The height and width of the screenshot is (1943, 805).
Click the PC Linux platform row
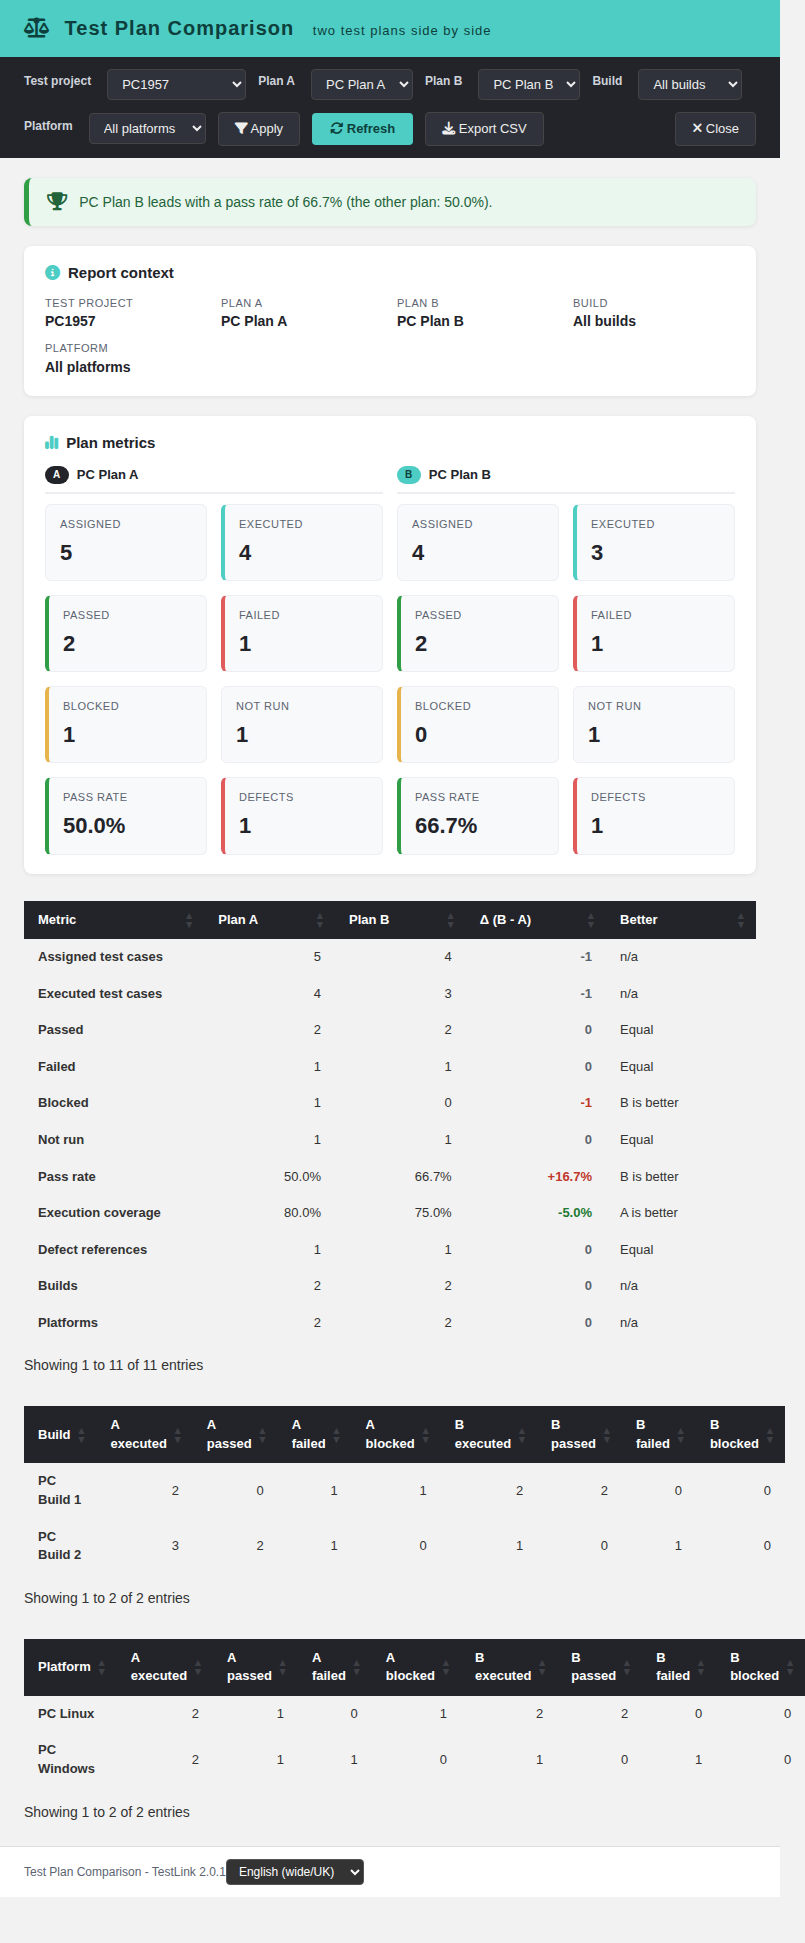414,1714
